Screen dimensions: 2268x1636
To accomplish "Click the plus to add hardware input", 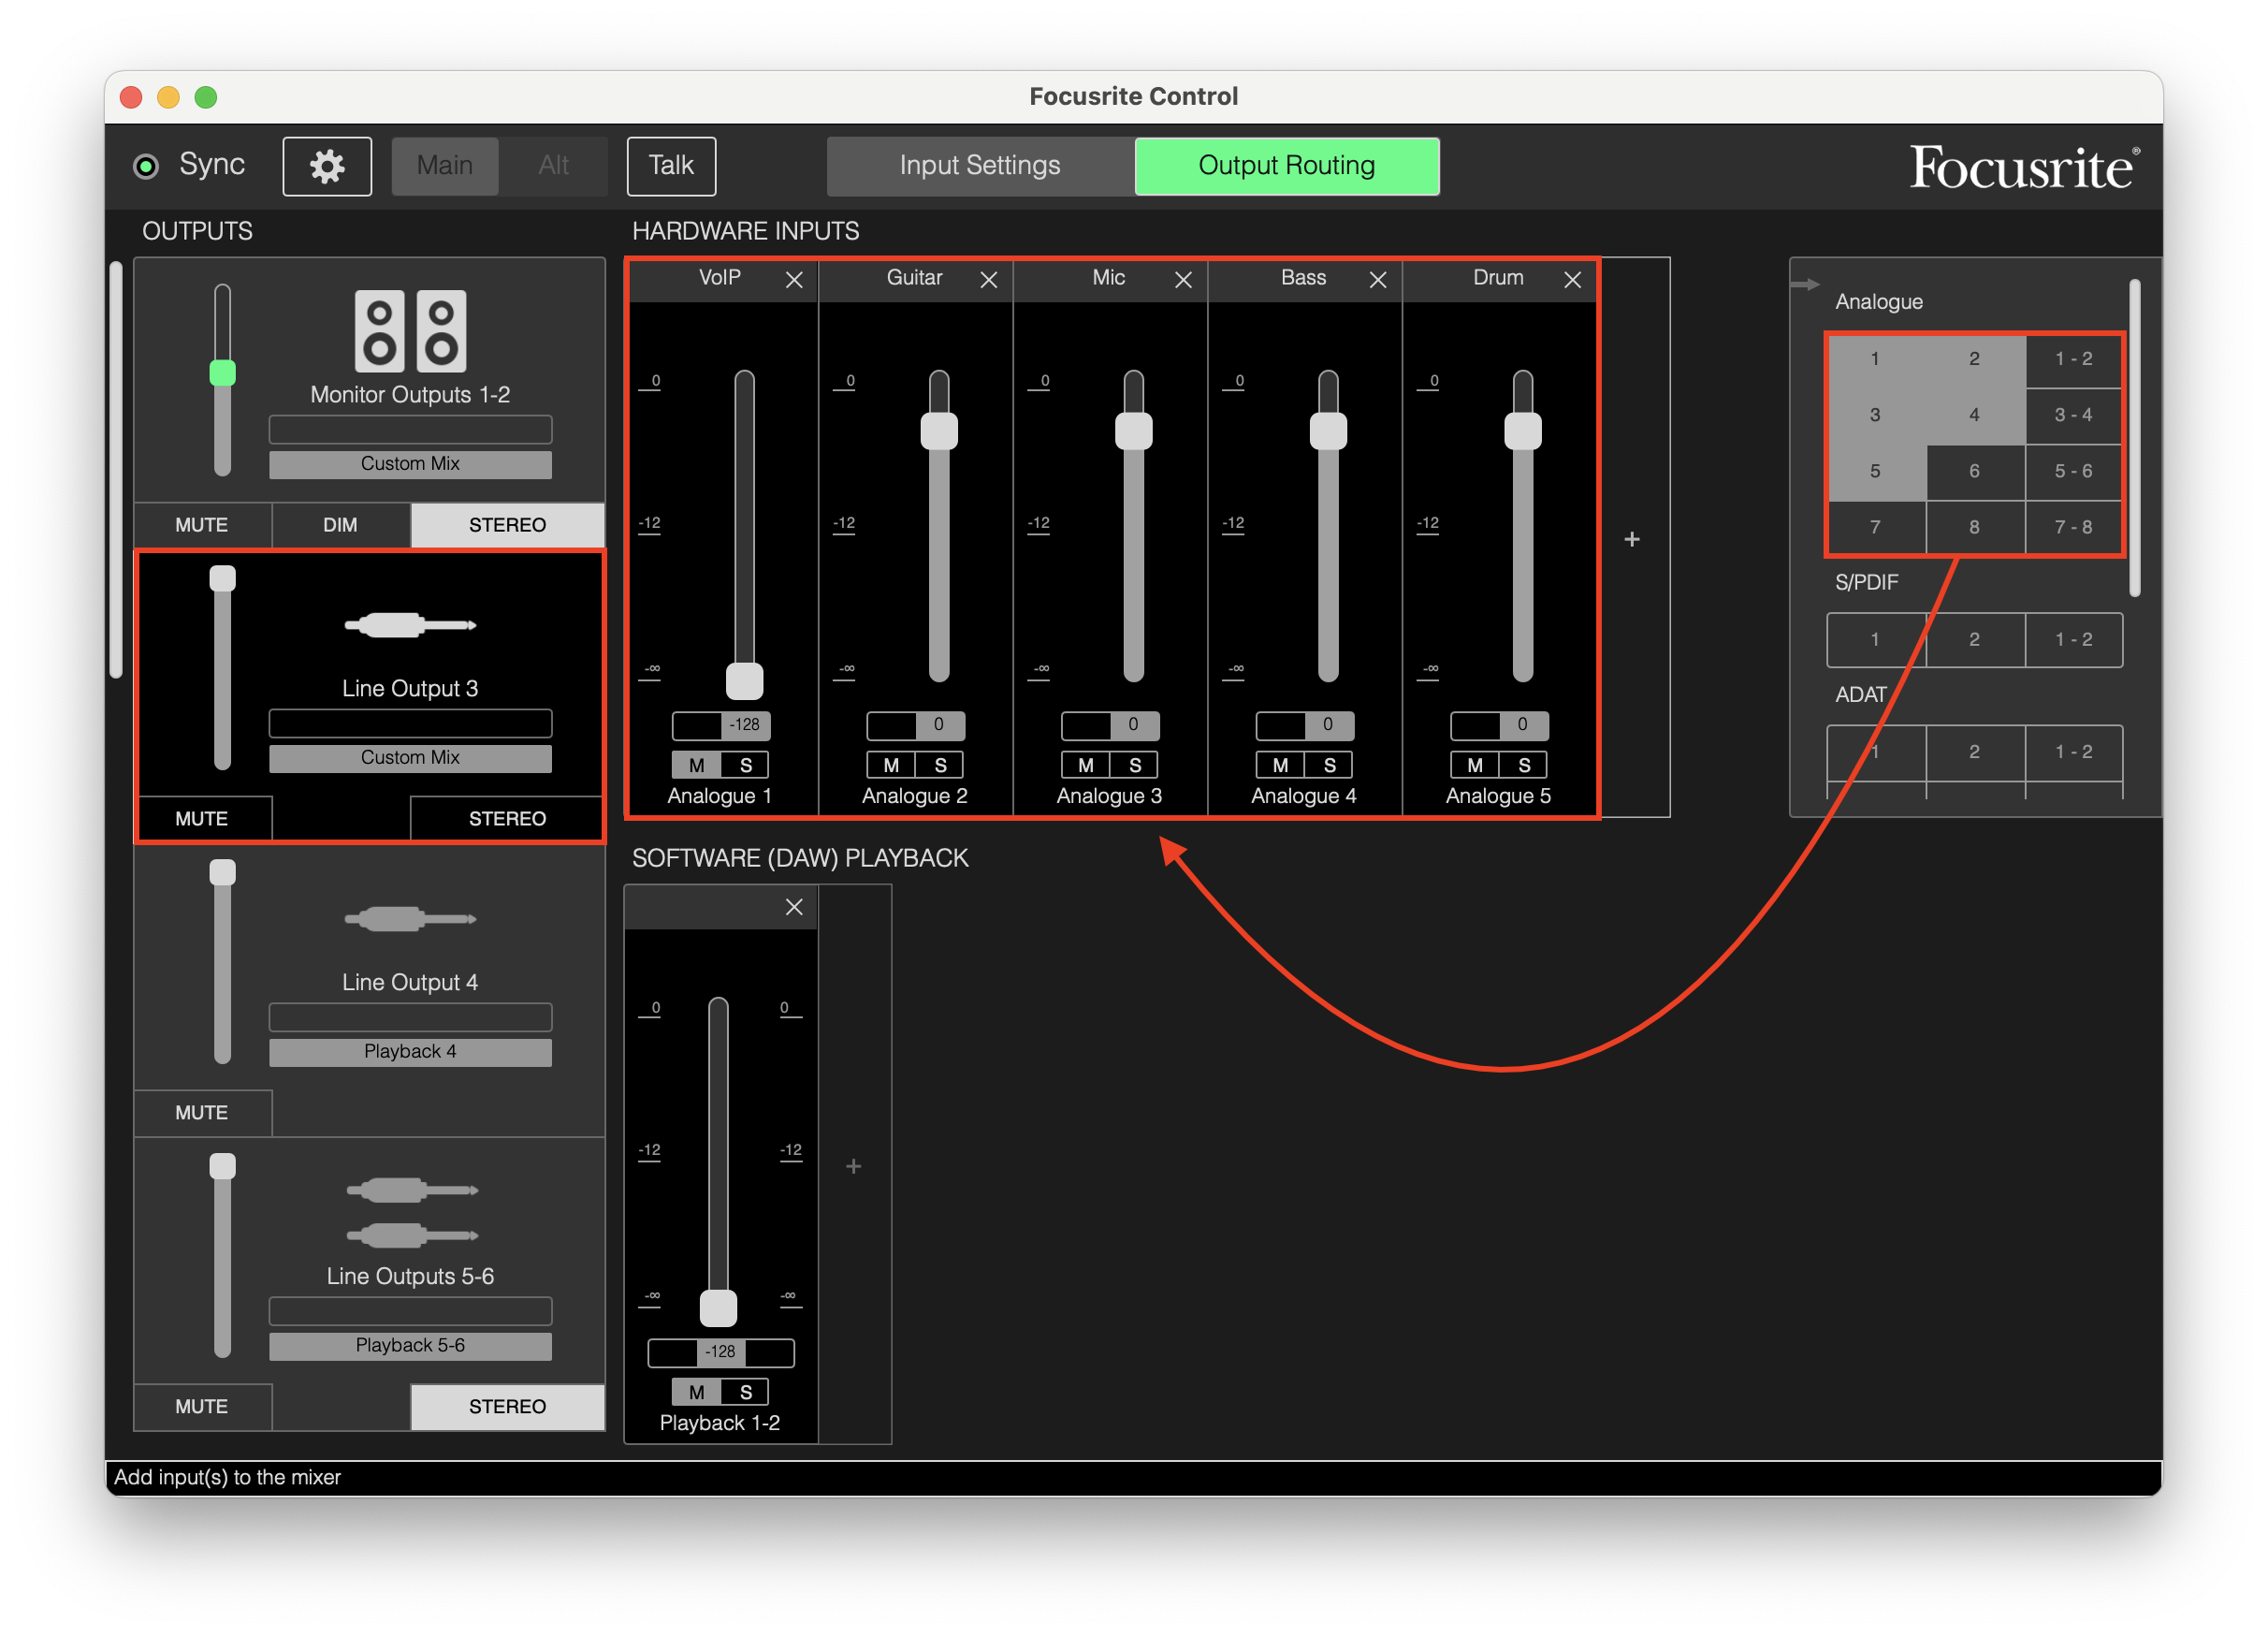I will click(1632, 540).
